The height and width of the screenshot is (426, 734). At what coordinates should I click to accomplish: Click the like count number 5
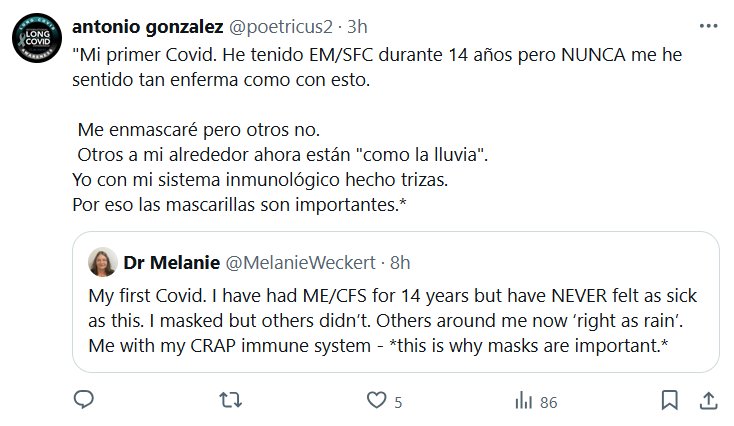click(x=398, y=402)
